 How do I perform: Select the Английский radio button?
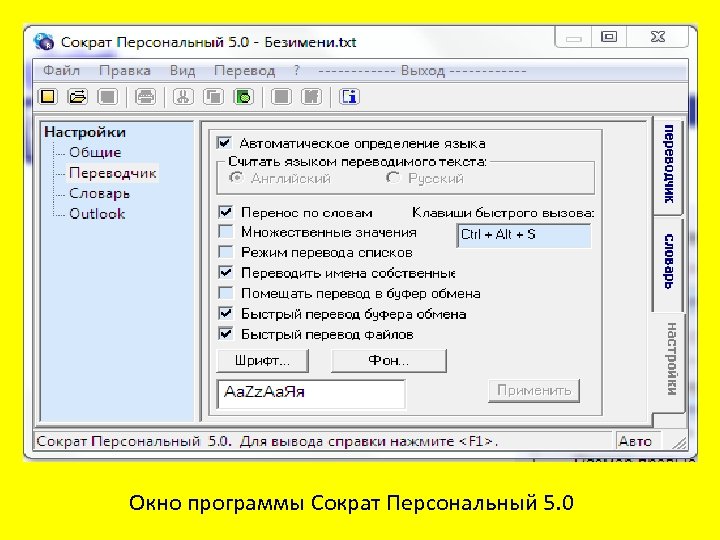point(236,178)
